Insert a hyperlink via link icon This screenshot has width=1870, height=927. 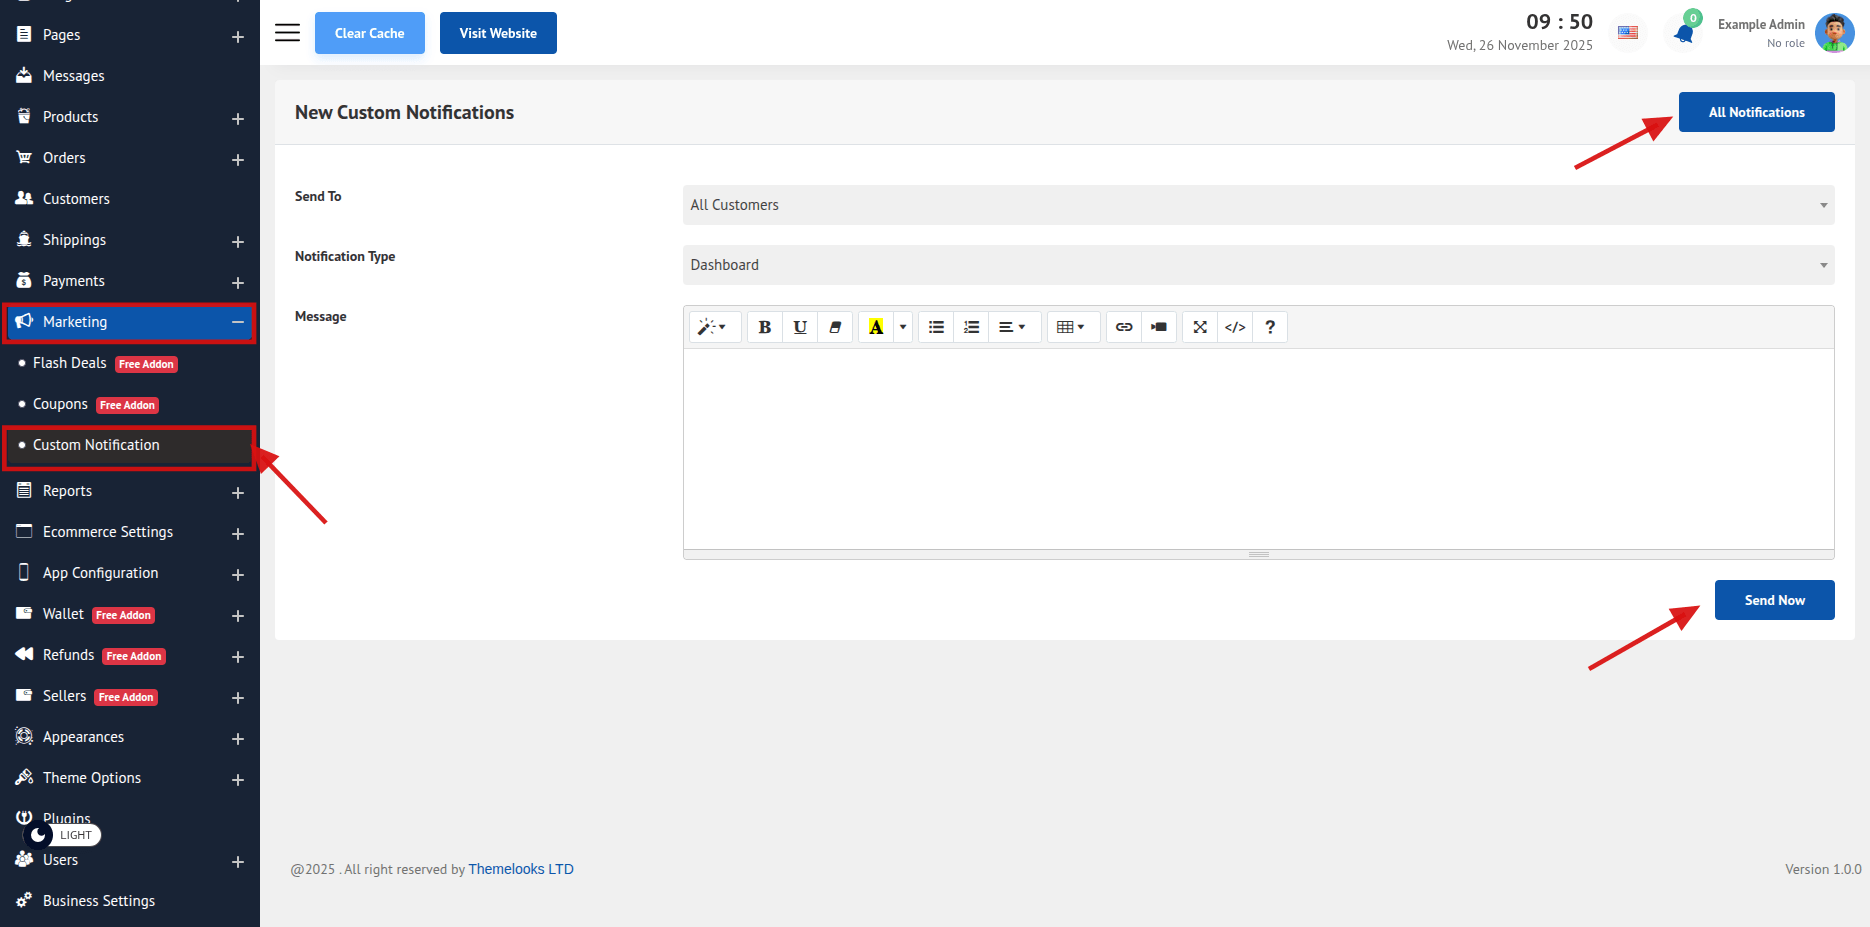pyautogui.click(x=1124, y=327)
